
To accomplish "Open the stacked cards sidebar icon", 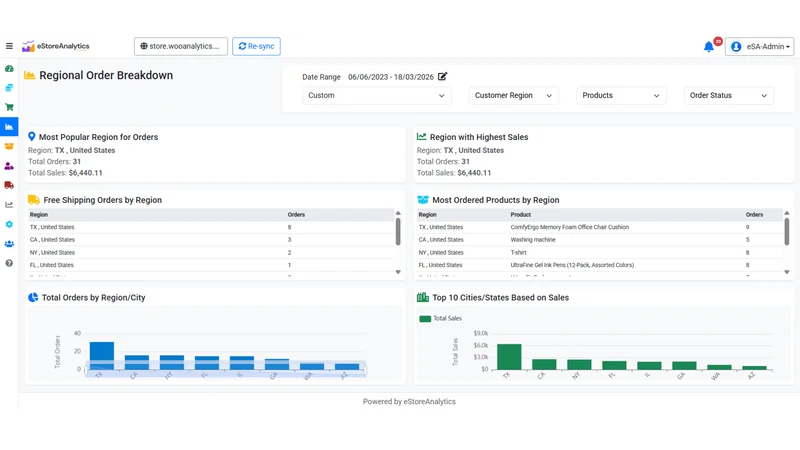I will 9,88.
